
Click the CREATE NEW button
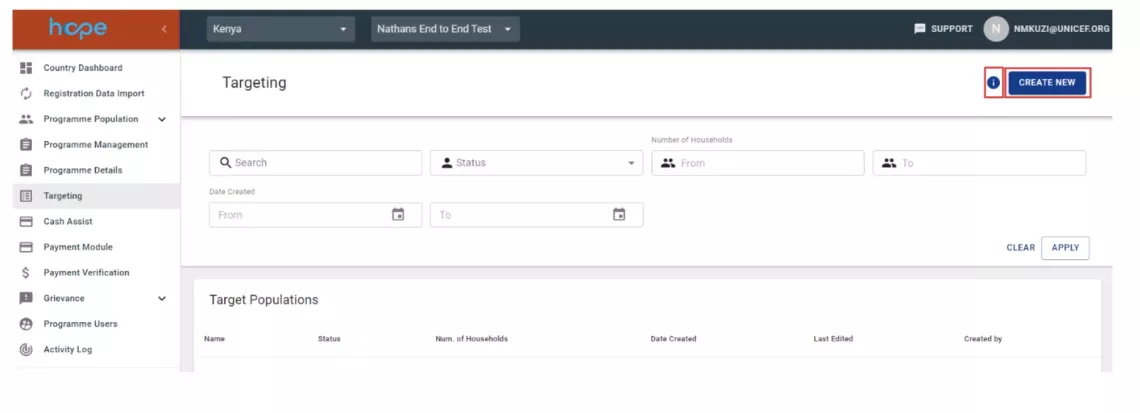[x=1047, y=83]
